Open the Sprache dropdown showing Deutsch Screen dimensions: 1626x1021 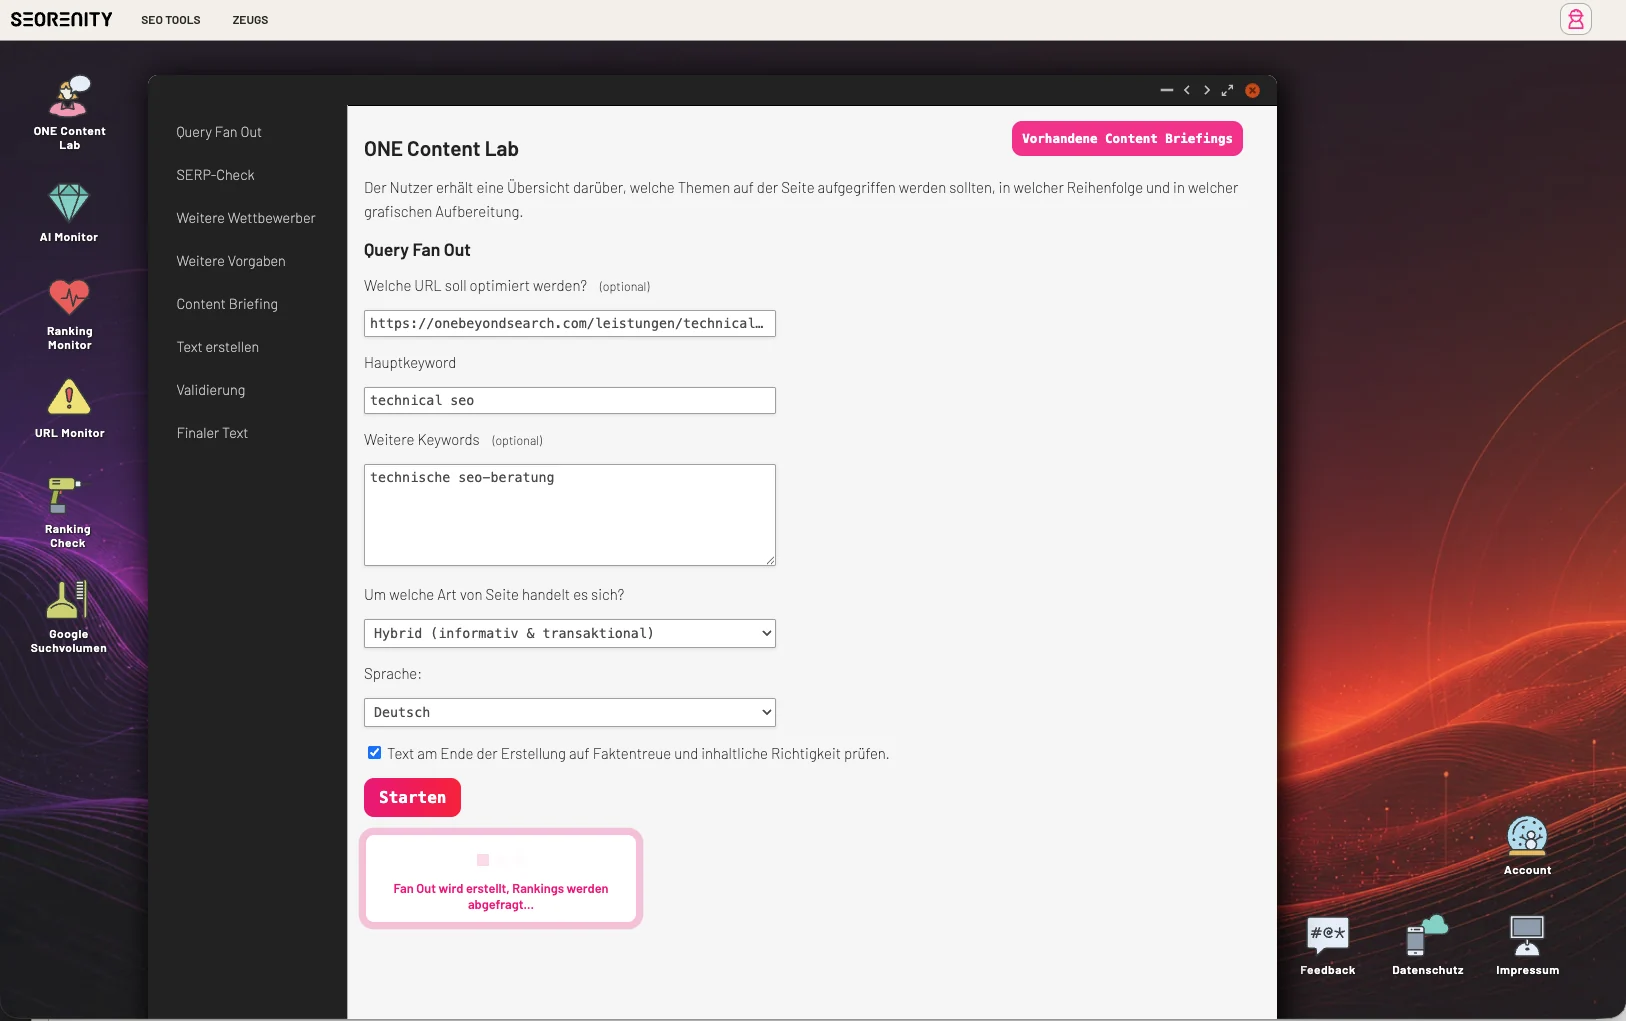pos(570,712)
